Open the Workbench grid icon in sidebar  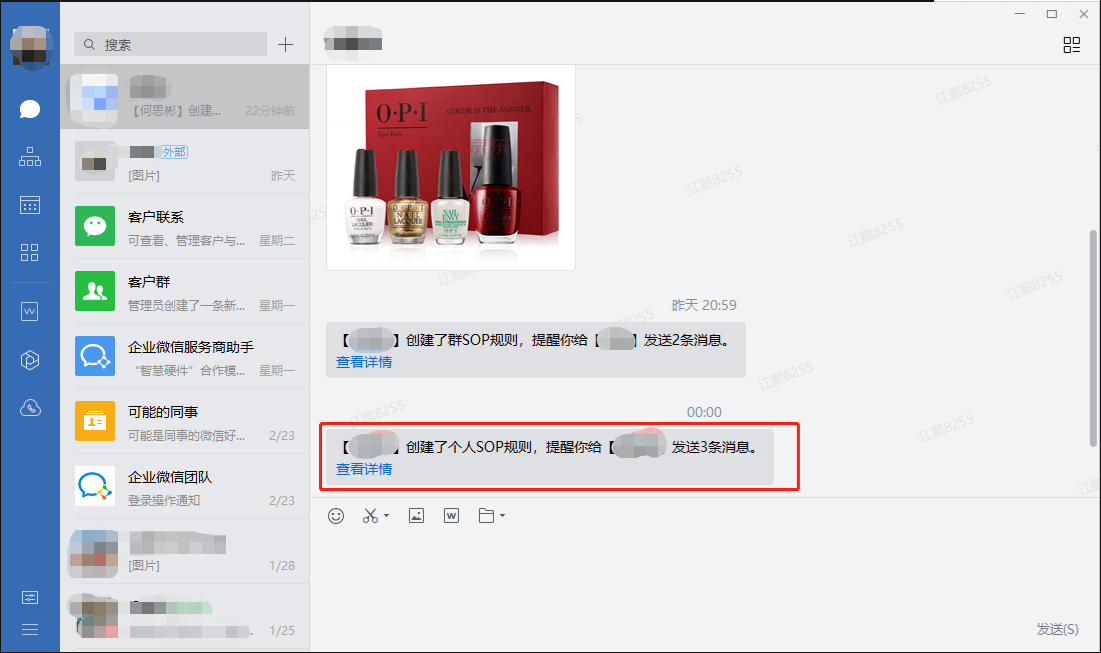29,253
